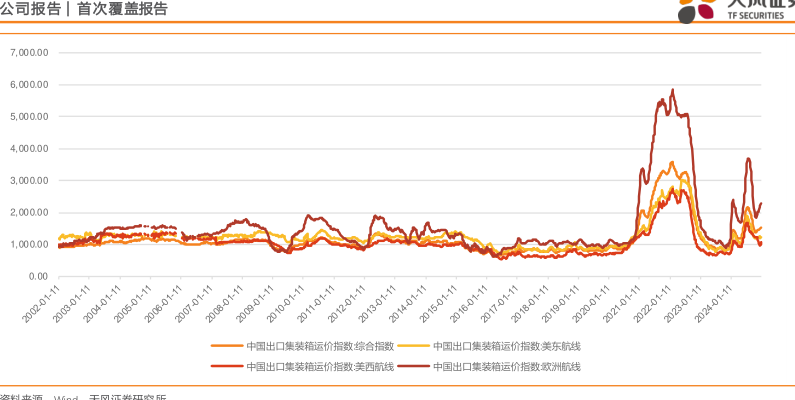Image resolution: width=795 pixels, height=400 pixels.
Task: Select the 中国出口集装箱运价指数:综合指数 legend label
Action: tap(321, 345)
